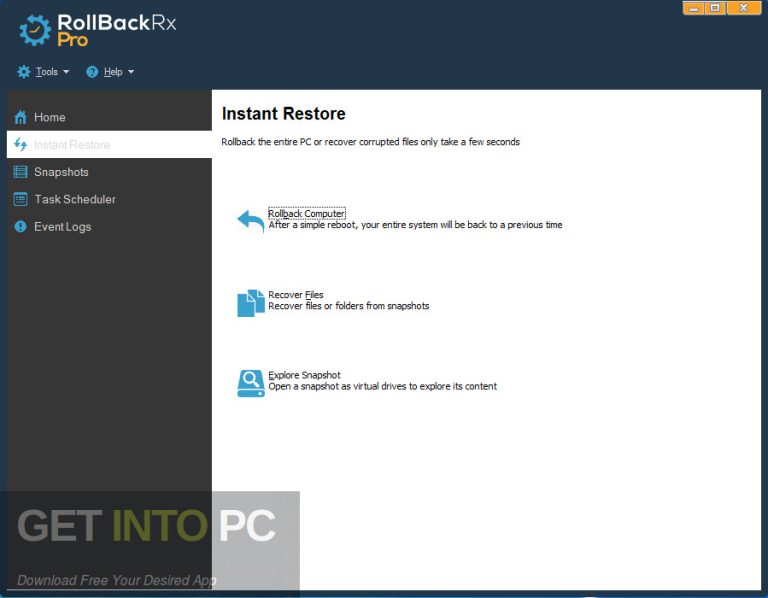The image size is (768, 598).
Task: Click the Snapshots list icon
Action: [x=21, y=172]
